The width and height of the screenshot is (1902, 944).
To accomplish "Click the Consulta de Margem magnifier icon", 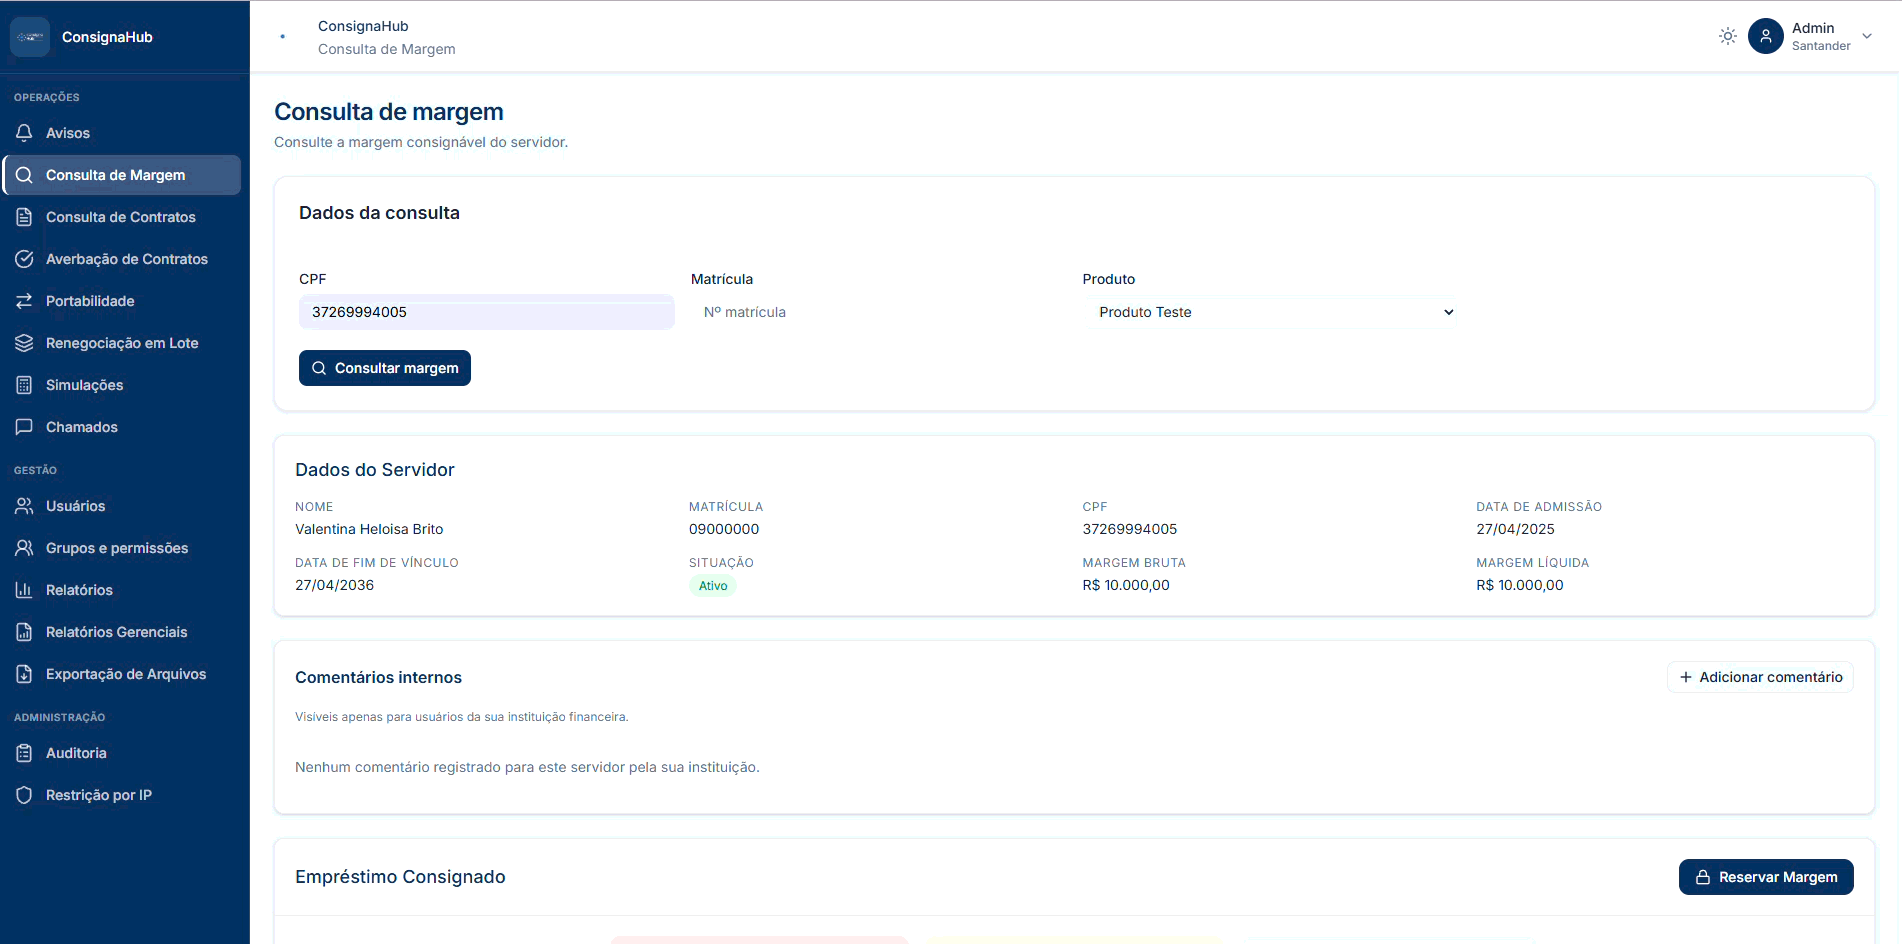I will click(24, 175).
